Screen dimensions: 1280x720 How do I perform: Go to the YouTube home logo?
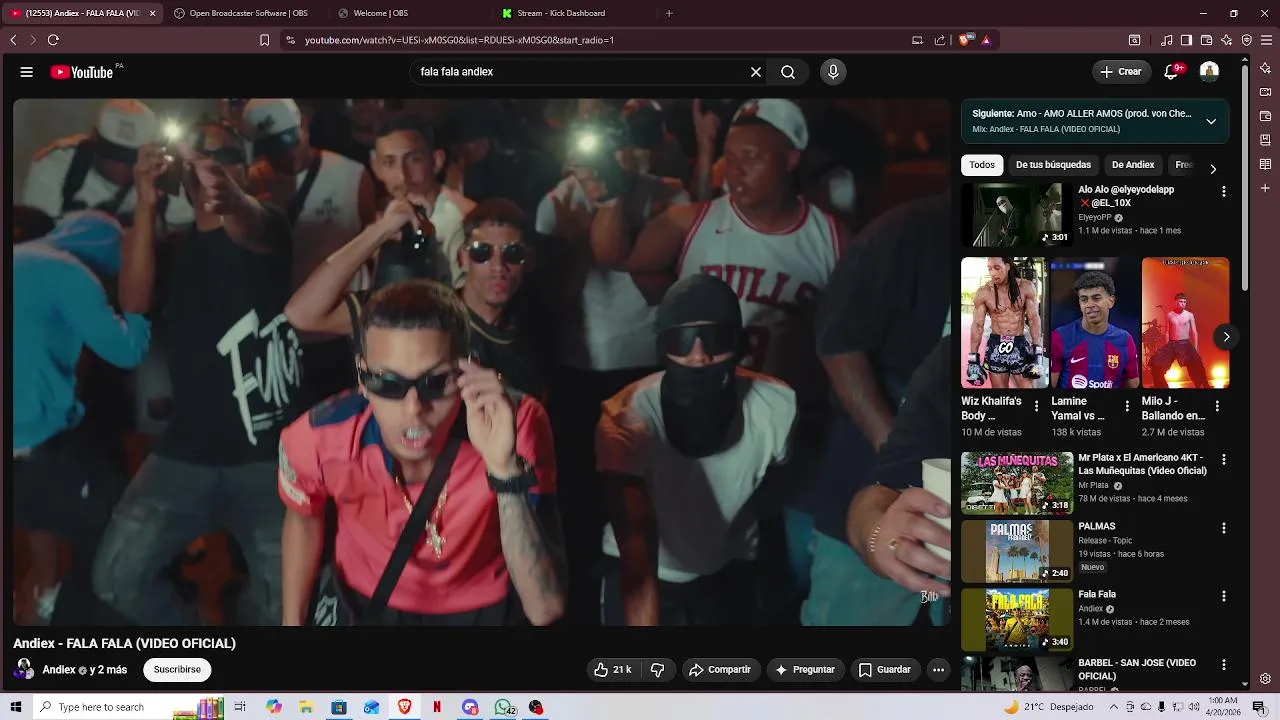point(82,72)
